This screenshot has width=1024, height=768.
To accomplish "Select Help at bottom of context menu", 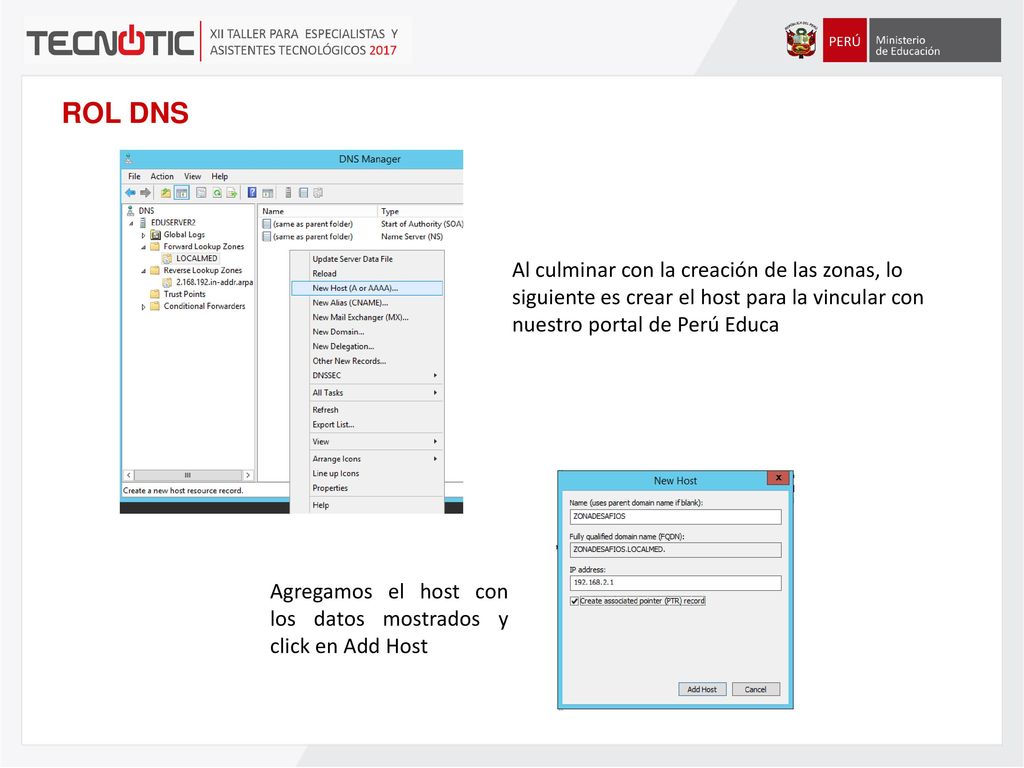I will tap(367, 505).
